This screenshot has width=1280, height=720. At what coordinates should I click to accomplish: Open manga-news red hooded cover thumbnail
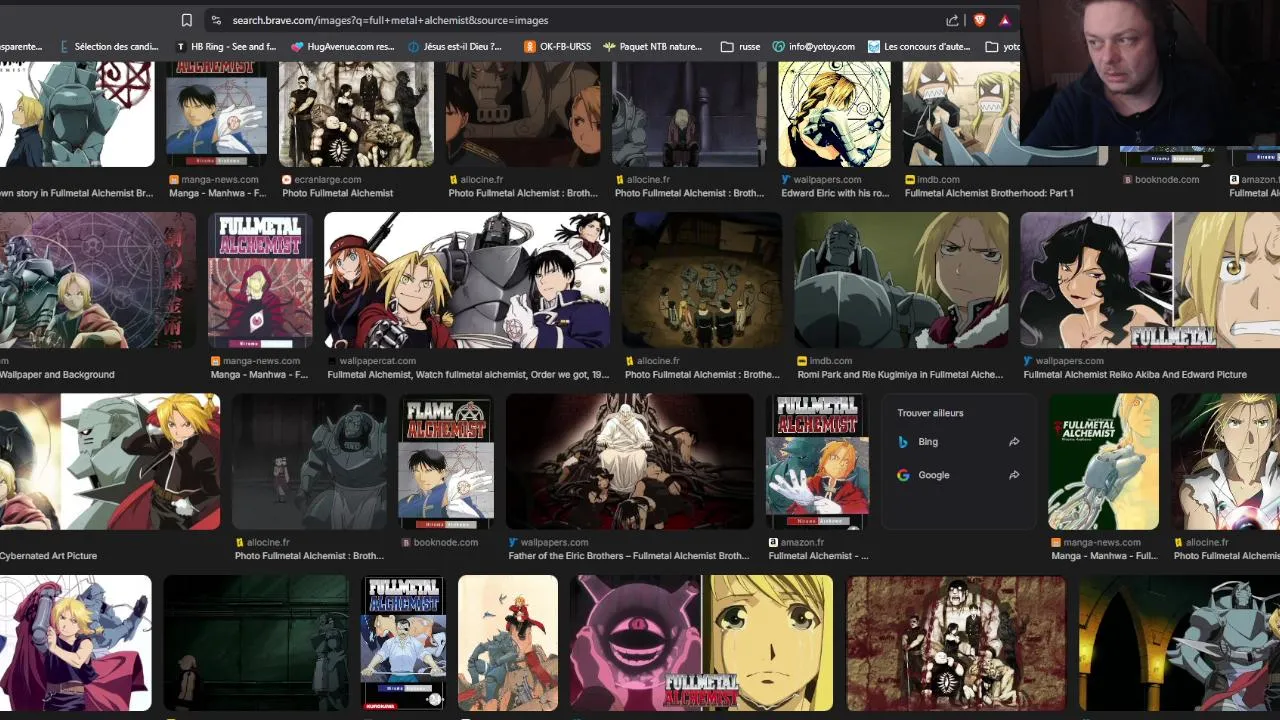[260, 280]
